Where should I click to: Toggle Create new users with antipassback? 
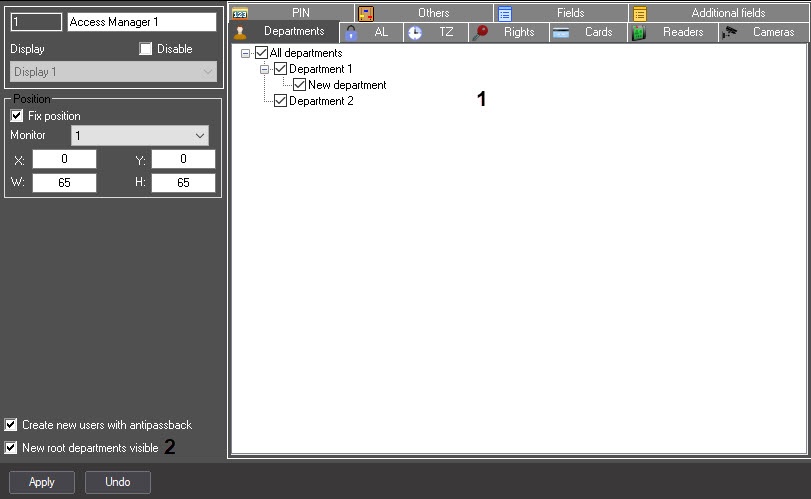pos(10,425)
